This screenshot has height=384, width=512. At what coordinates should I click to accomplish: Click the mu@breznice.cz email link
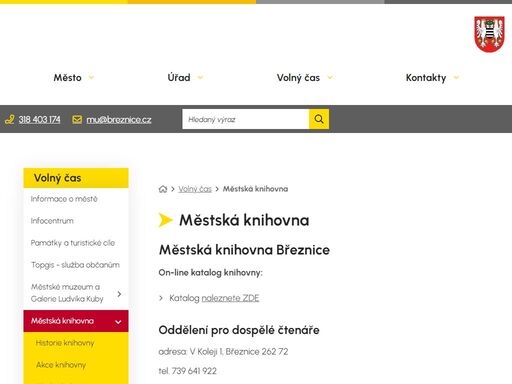pos(119,119)
